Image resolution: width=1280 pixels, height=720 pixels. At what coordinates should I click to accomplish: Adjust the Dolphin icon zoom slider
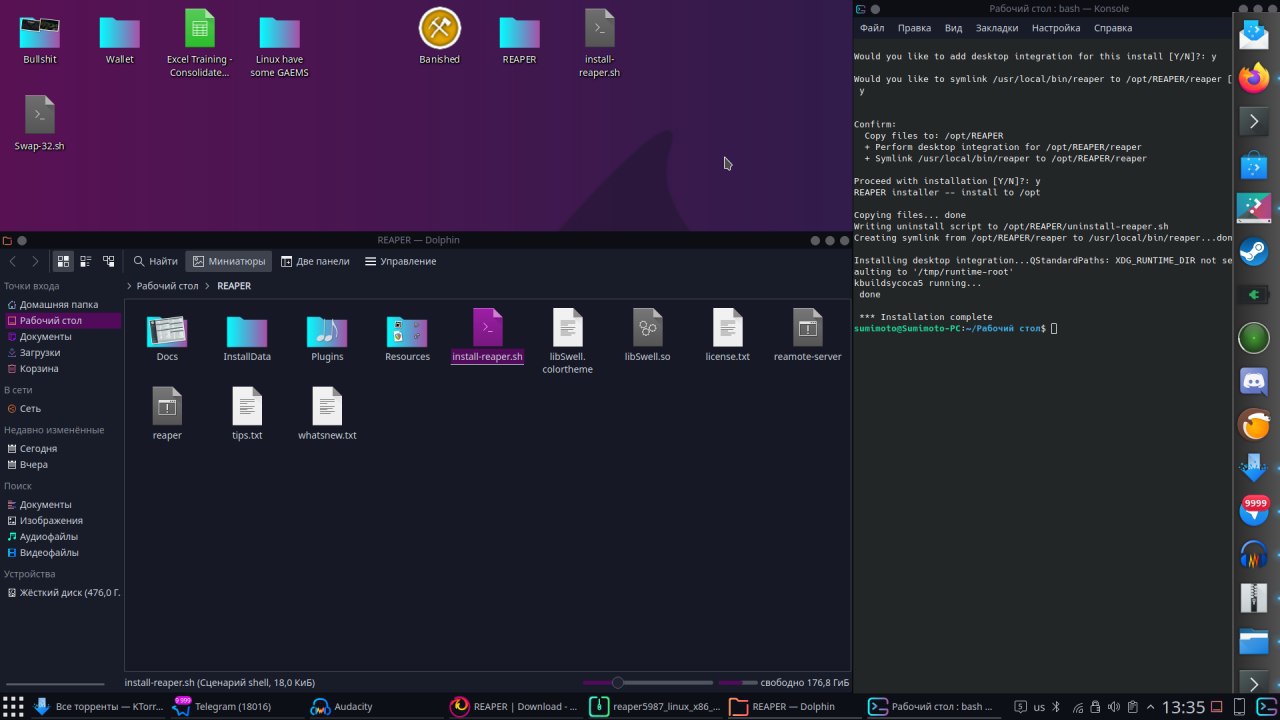point(650,683)
